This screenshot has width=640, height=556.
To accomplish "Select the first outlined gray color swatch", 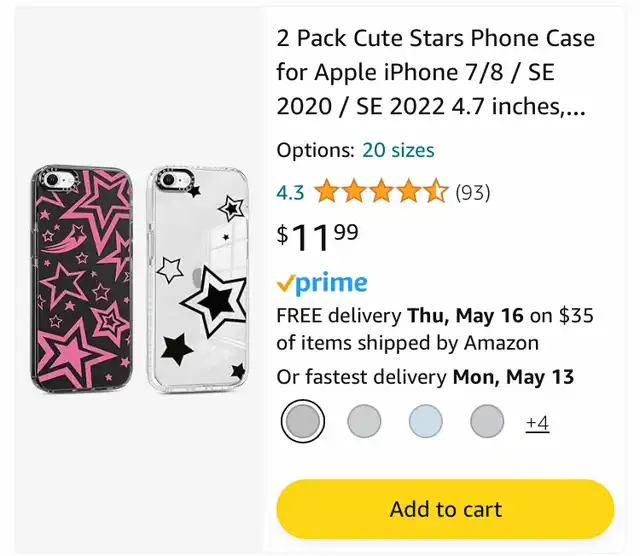I will click(303, 421).
